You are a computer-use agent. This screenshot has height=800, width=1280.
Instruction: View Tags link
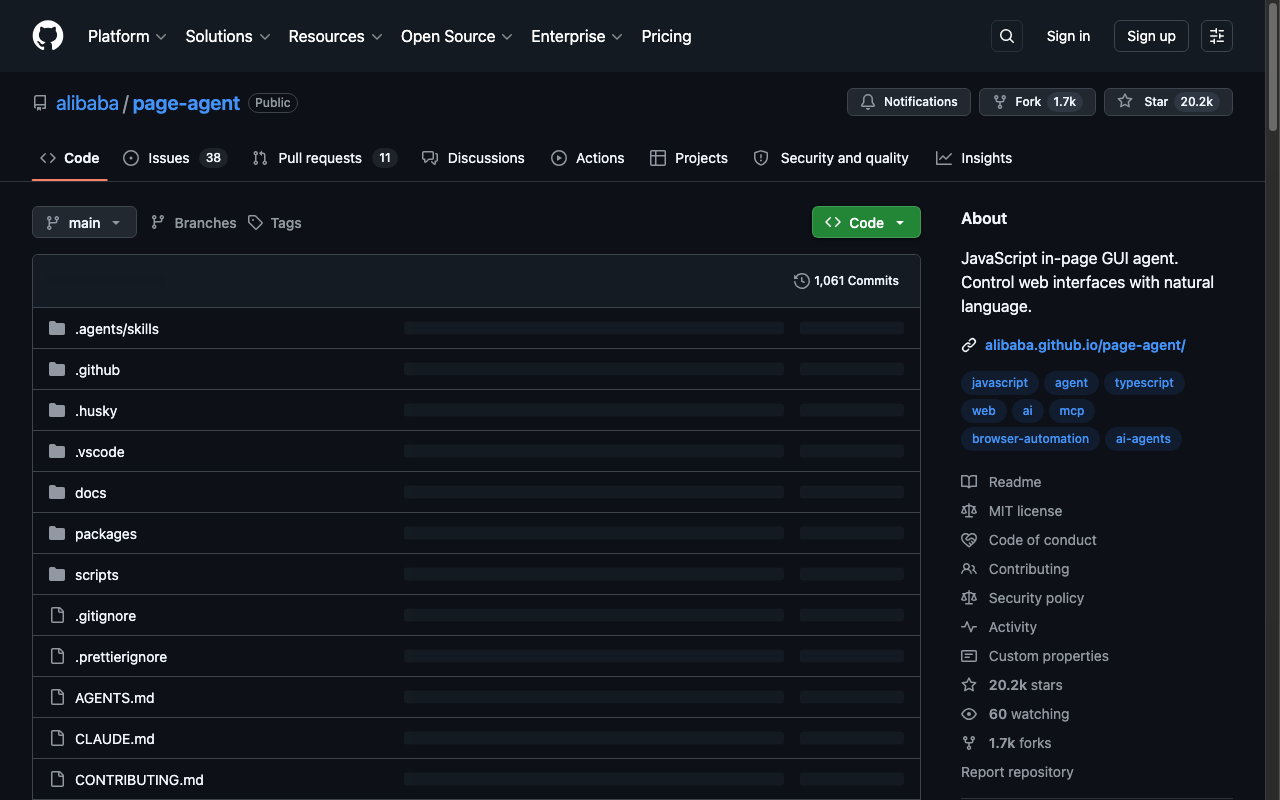(x=275, y=223)
